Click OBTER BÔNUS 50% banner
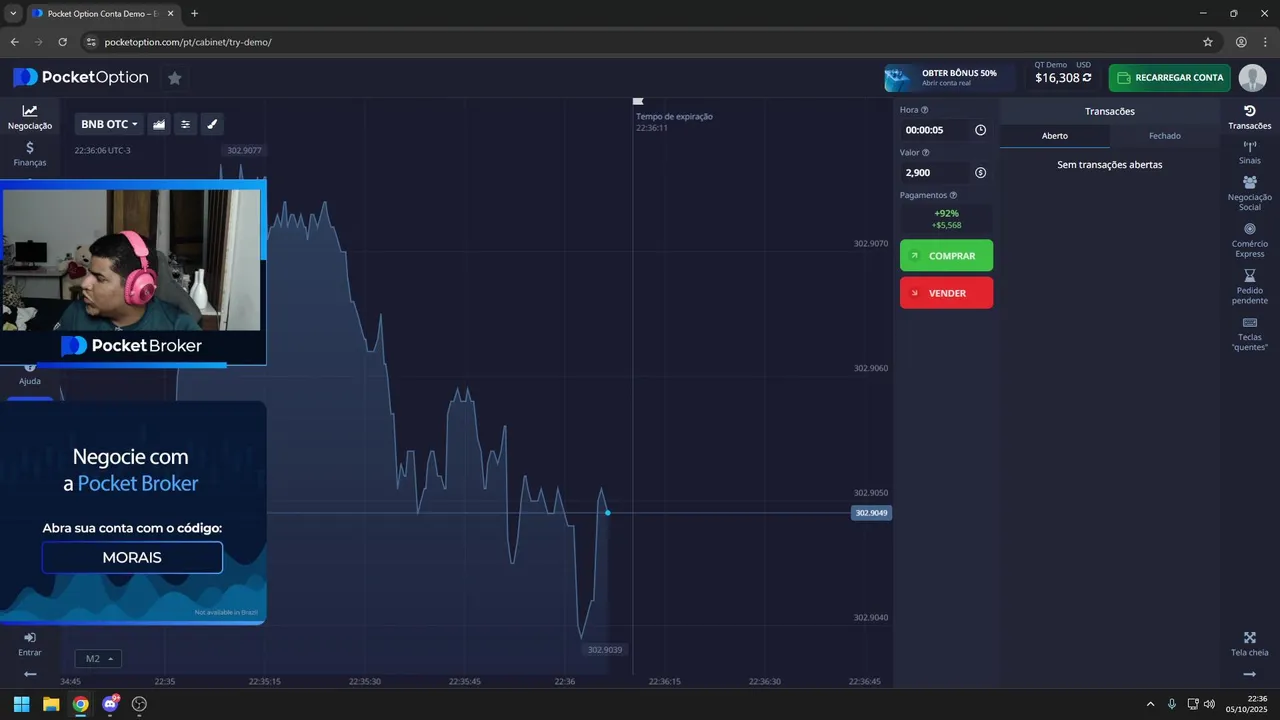1280x720 pixels. [x=948, y=78]
